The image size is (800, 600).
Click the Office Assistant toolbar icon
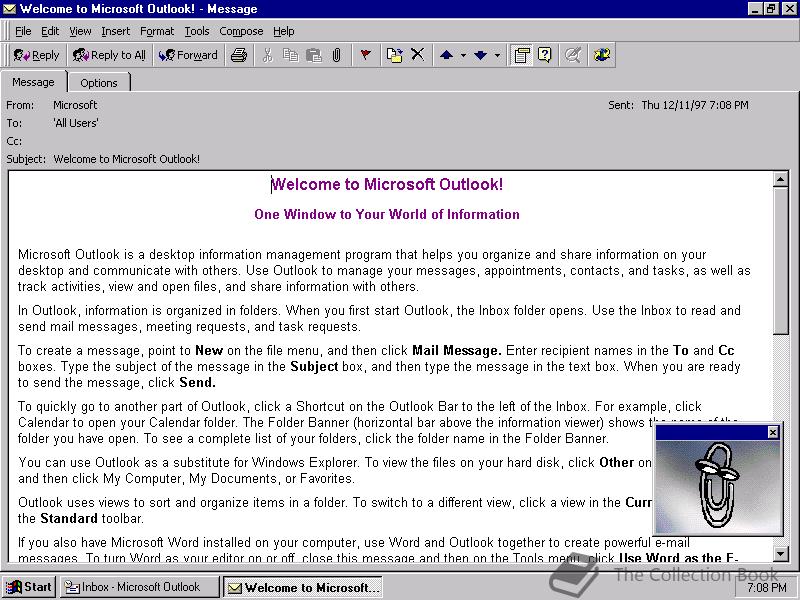pyautogui.click(x=602, y=55)
